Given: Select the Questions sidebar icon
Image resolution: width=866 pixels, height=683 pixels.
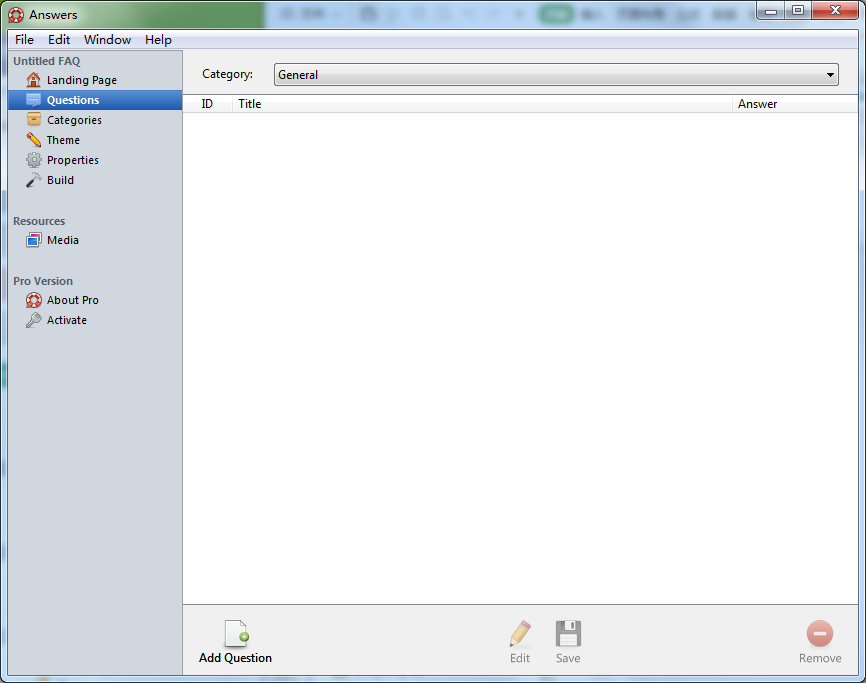Looking at the screenshot, I should click(34, 100).
